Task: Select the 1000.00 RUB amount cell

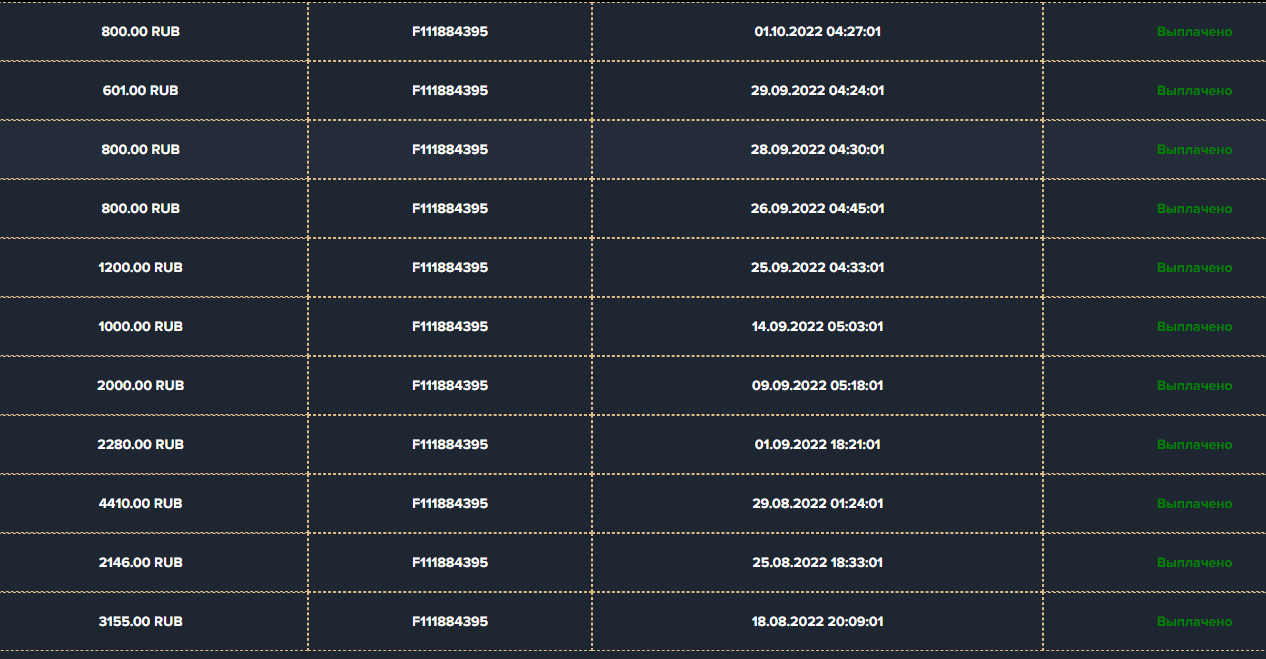Action: [x=140, y=326]
